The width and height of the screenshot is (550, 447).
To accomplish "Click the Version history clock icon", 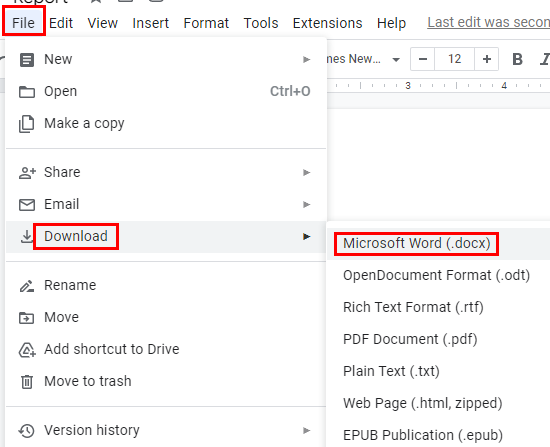I will coord(27,431).
